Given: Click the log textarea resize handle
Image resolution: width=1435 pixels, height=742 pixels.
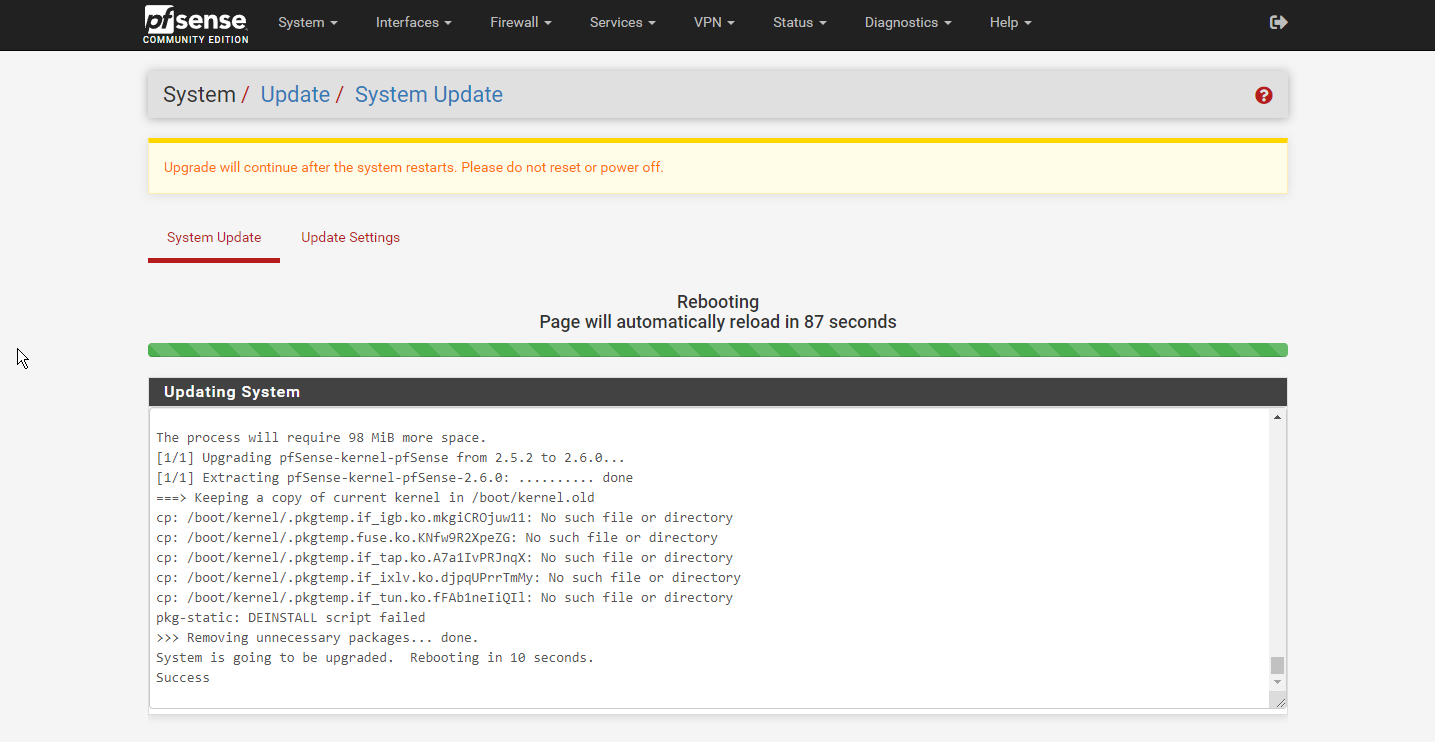Looking at the screenshot, I should tap(1278, 701).
